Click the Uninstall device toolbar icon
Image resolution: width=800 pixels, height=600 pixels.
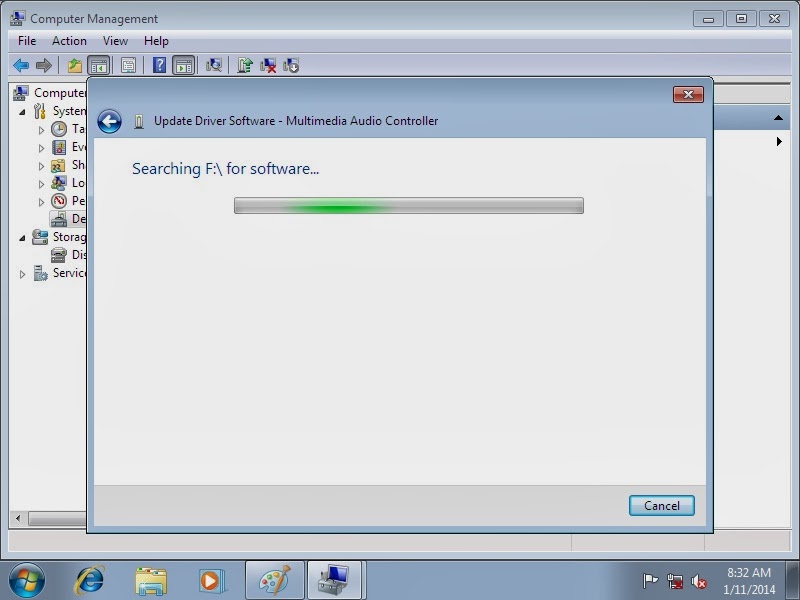pos(268,65)
